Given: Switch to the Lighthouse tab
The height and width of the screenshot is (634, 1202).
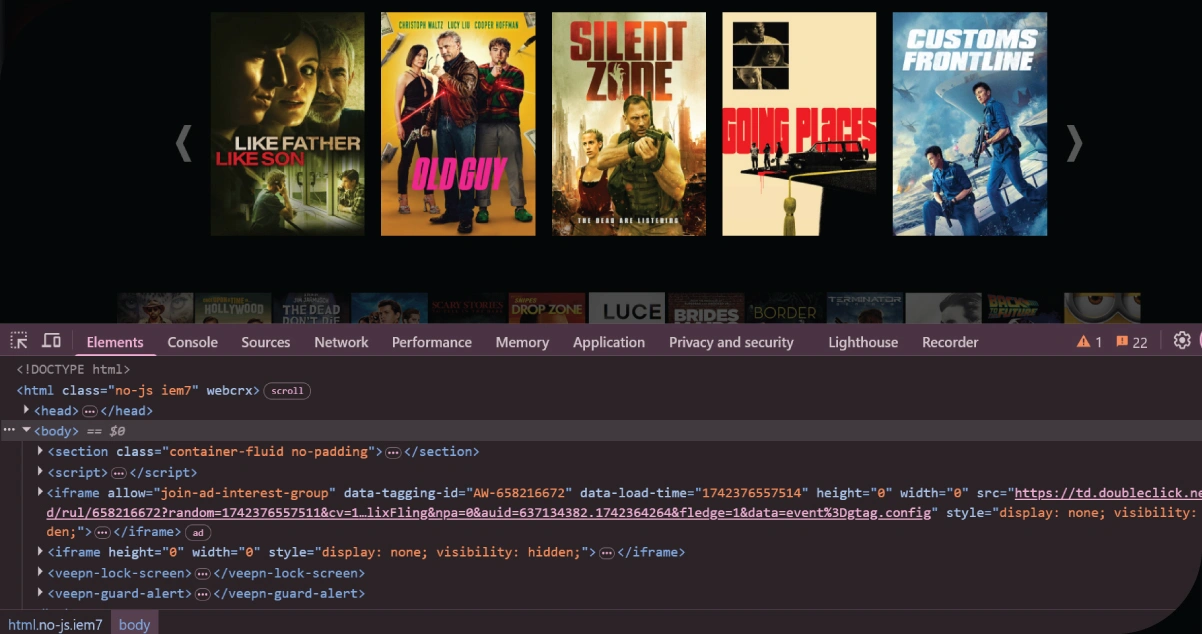Looking at the screenshot, I should click(x=862, y=342).
